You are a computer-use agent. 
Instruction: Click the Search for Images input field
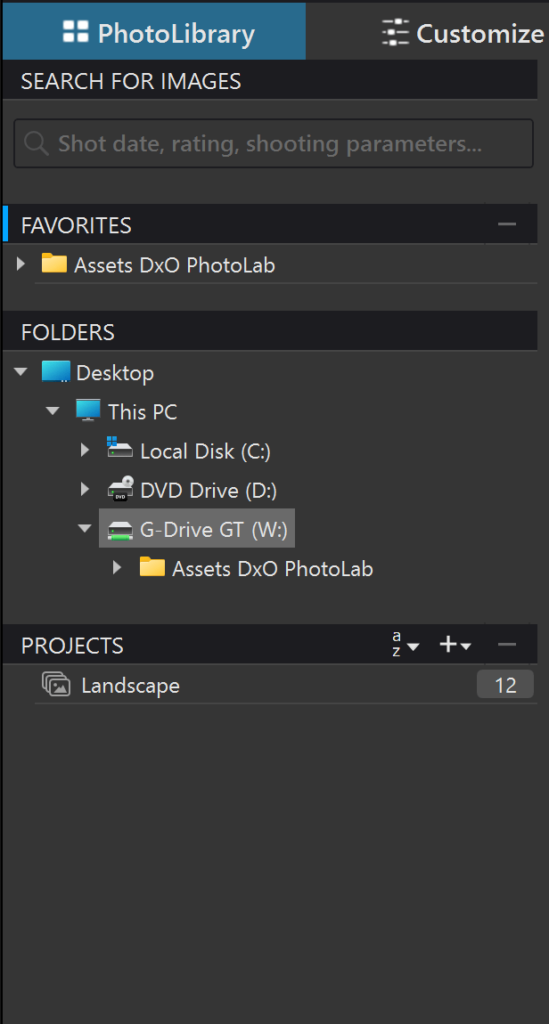[x=274, y=143]
